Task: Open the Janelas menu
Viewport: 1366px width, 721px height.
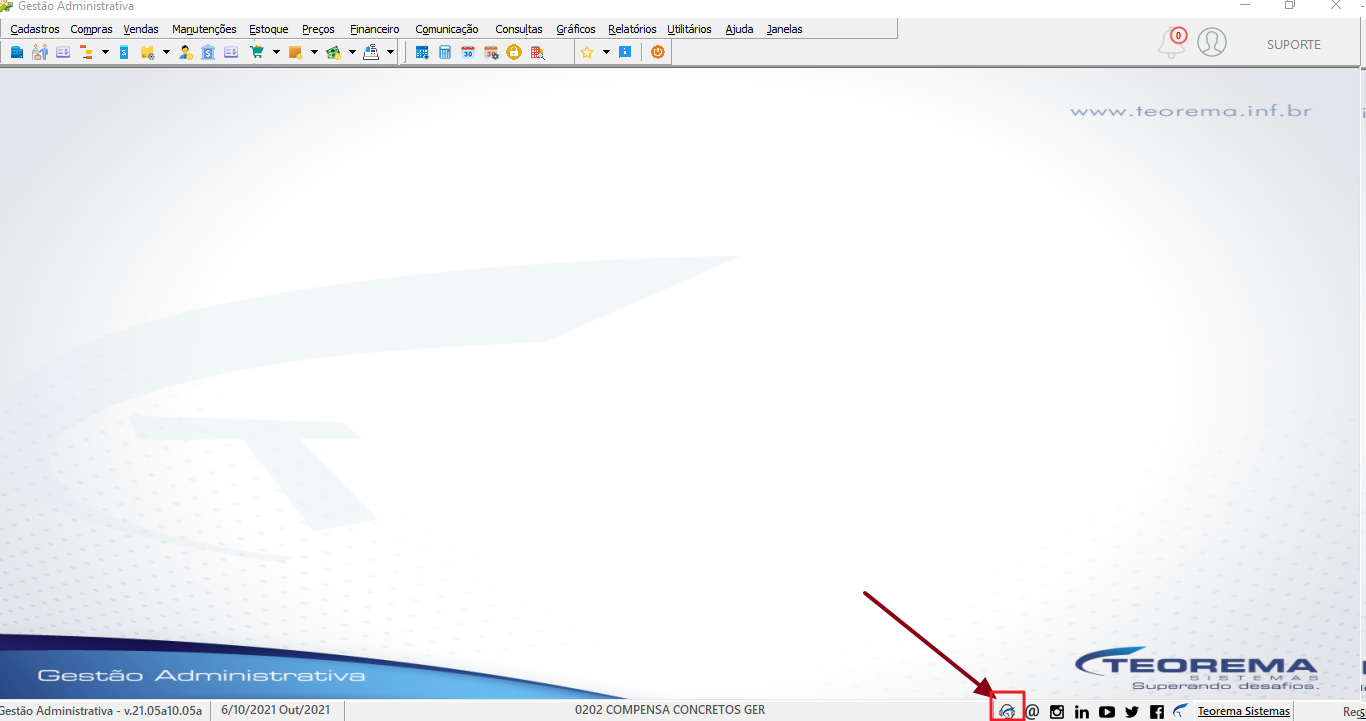Action: pyautogui.click(x=785, y=29)
